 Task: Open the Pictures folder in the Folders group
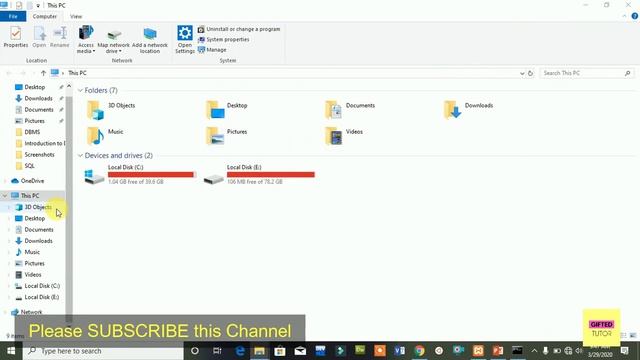[x=227, y=136]
